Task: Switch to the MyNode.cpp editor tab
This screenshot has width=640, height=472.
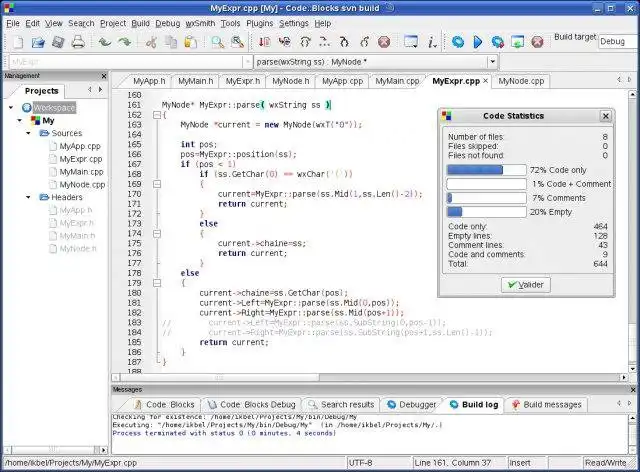Action: pyautogui.click(x=521, y=81)
